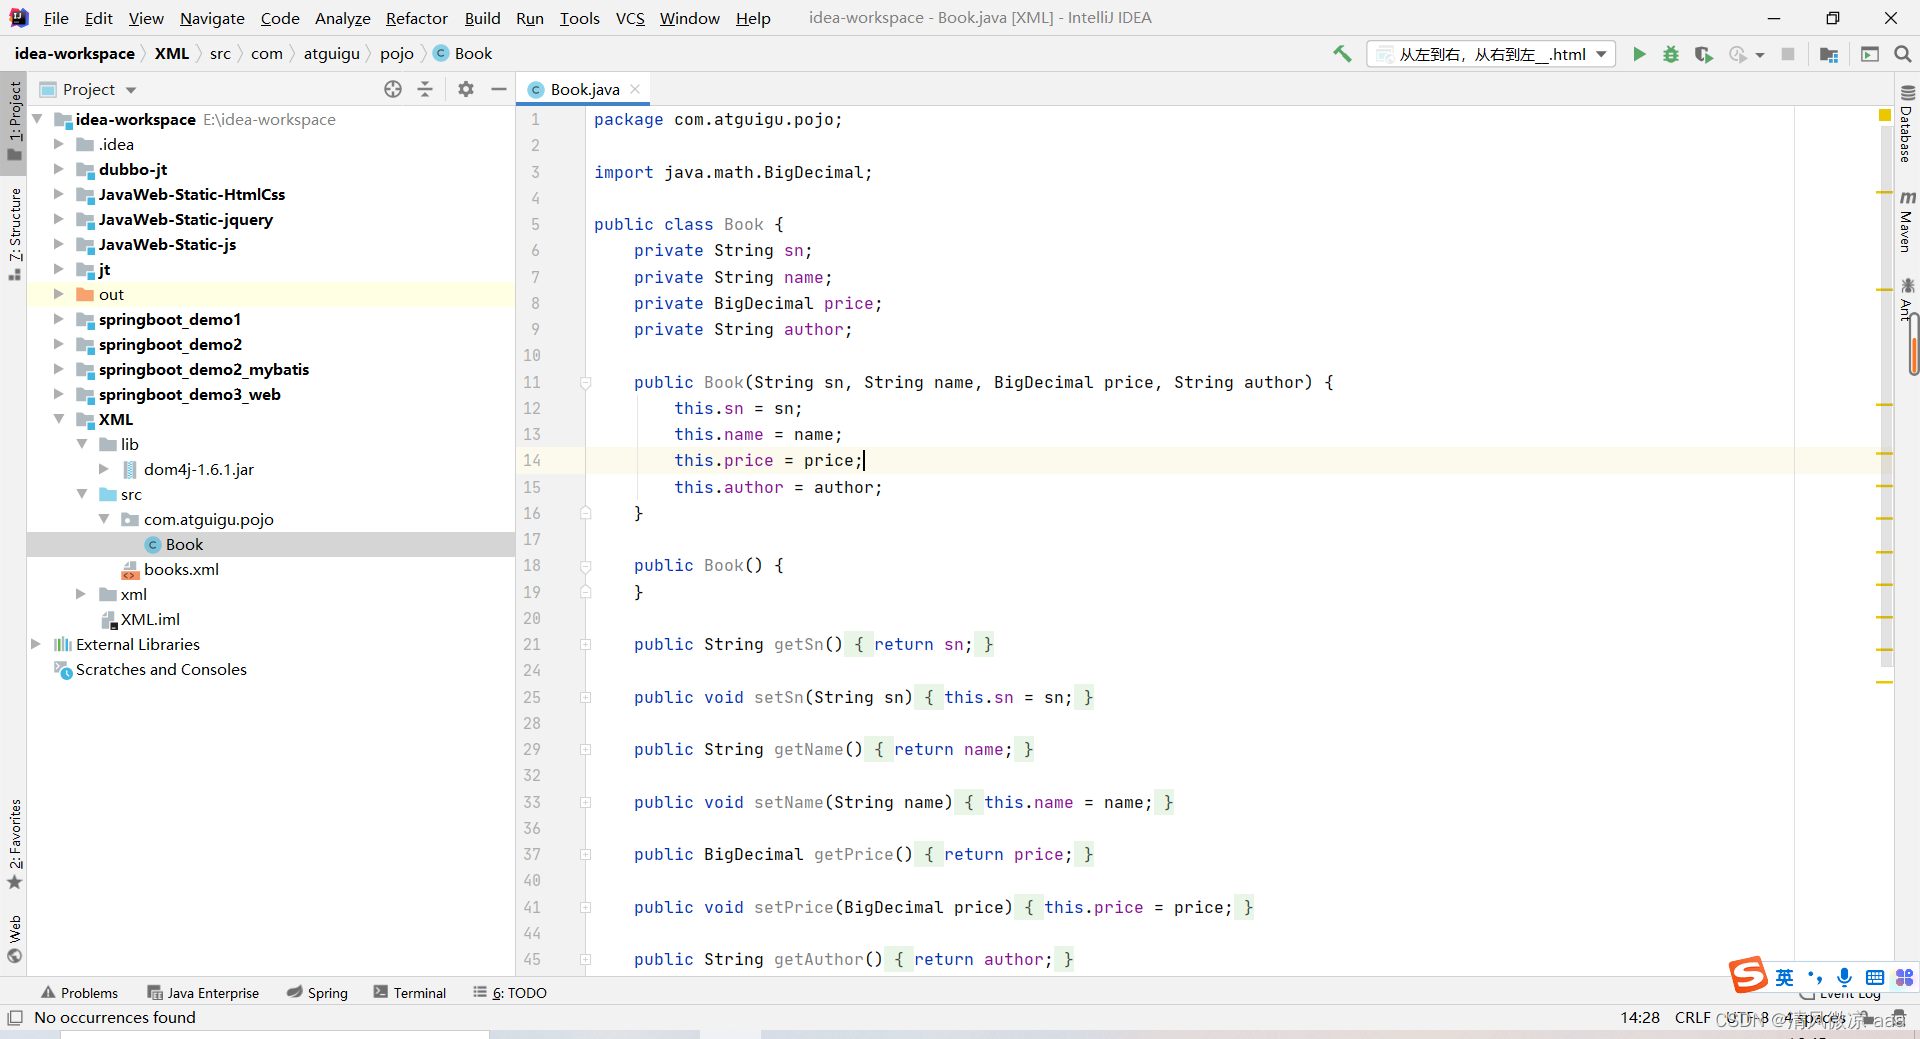Open the Terminal tool window
The height and width of the screenshot is (1039, 1920).
pos(410,993)
